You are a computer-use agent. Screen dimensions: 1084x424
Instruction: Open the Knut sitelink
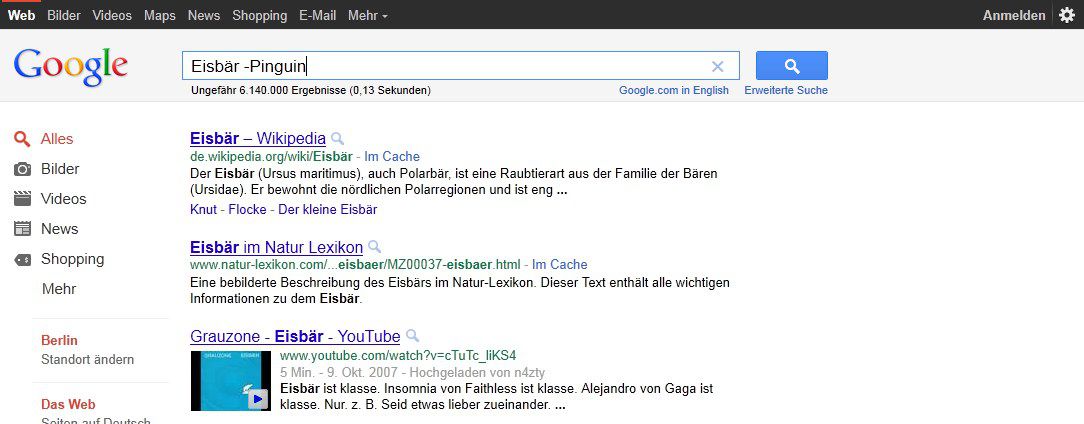(204, 209)
